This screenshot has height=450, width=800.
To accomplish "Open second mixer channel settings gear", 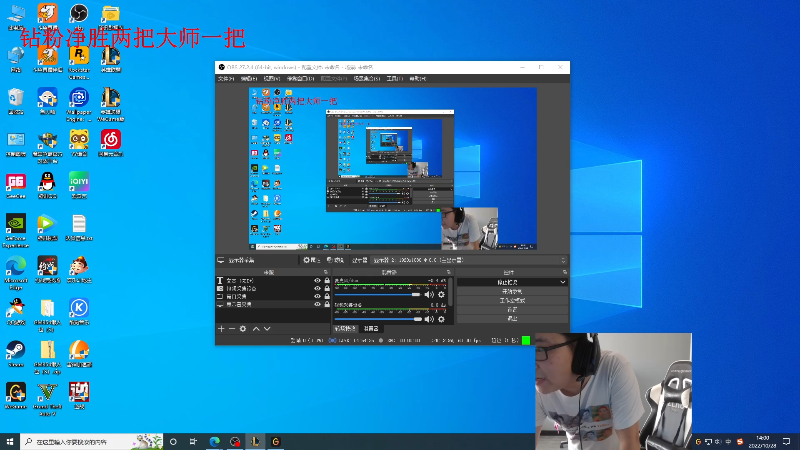I will (x=441, y=319).
